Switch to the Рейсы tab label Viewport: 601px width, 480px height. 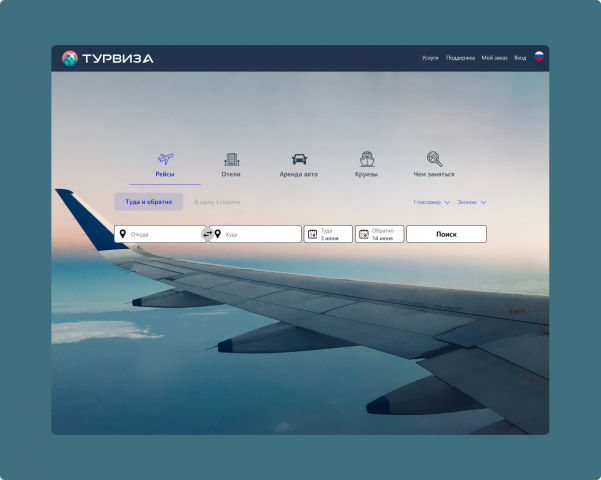coord(165,174)
